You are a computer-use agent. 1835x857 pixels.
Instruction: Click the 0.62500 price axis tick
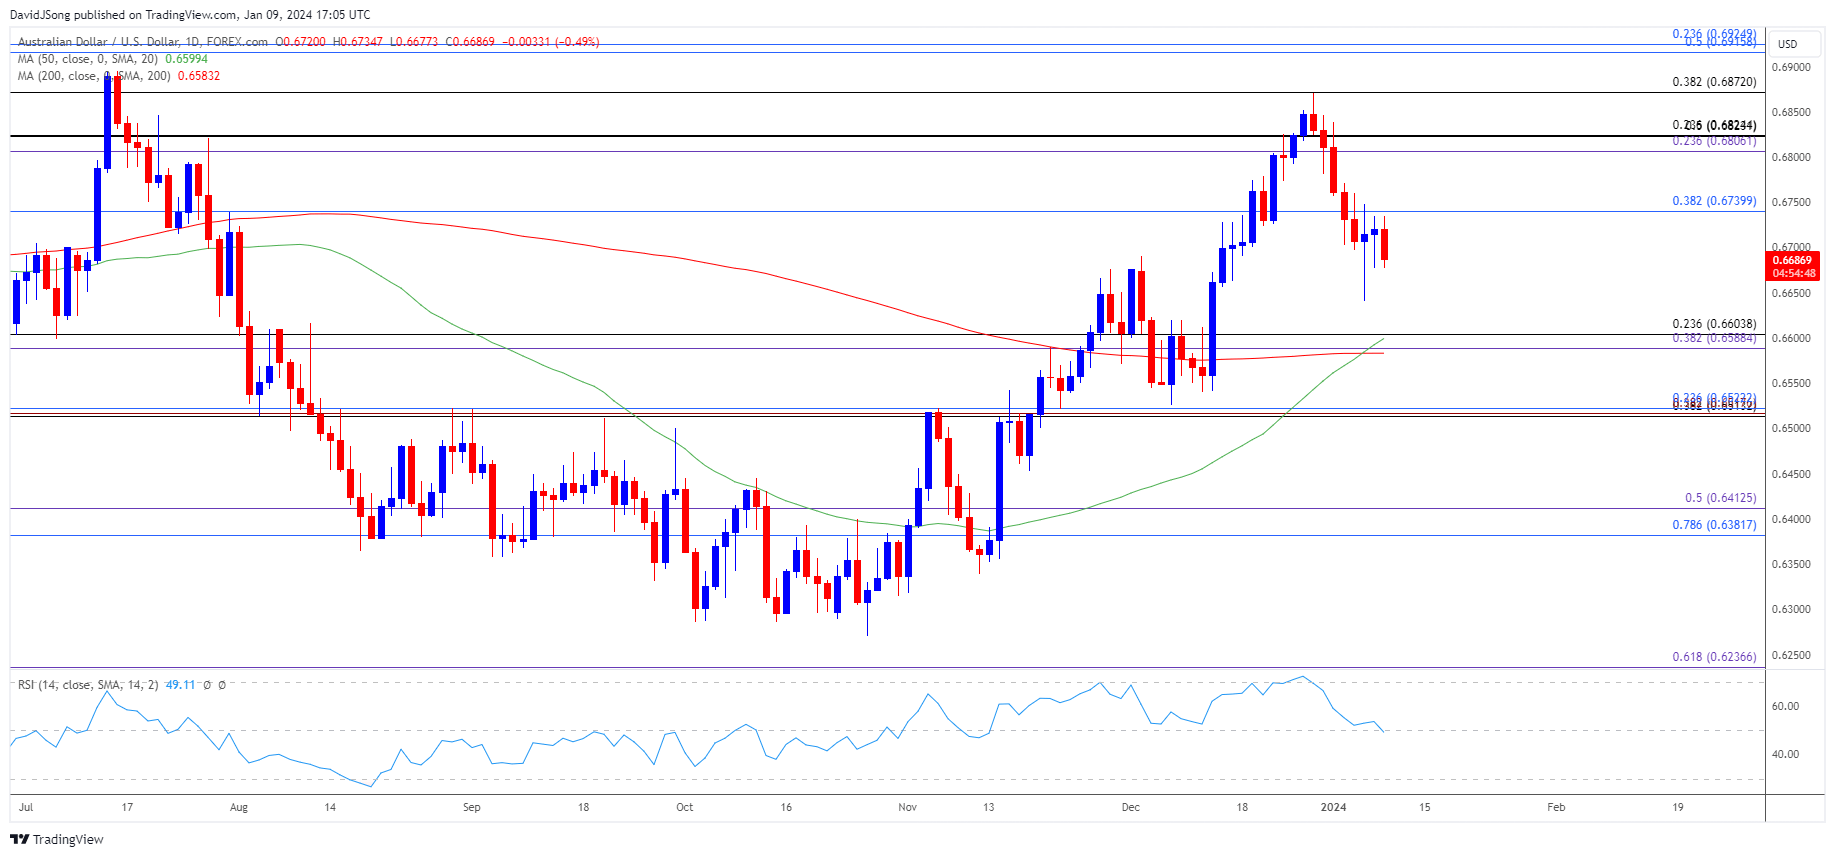(x=1791, y=655)
